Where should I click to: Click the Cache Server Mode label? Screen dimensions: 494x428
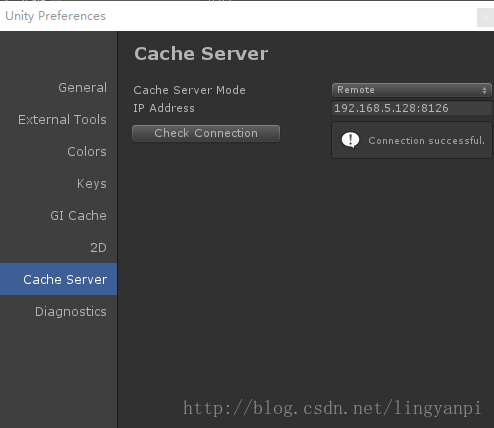coord(189,90)
